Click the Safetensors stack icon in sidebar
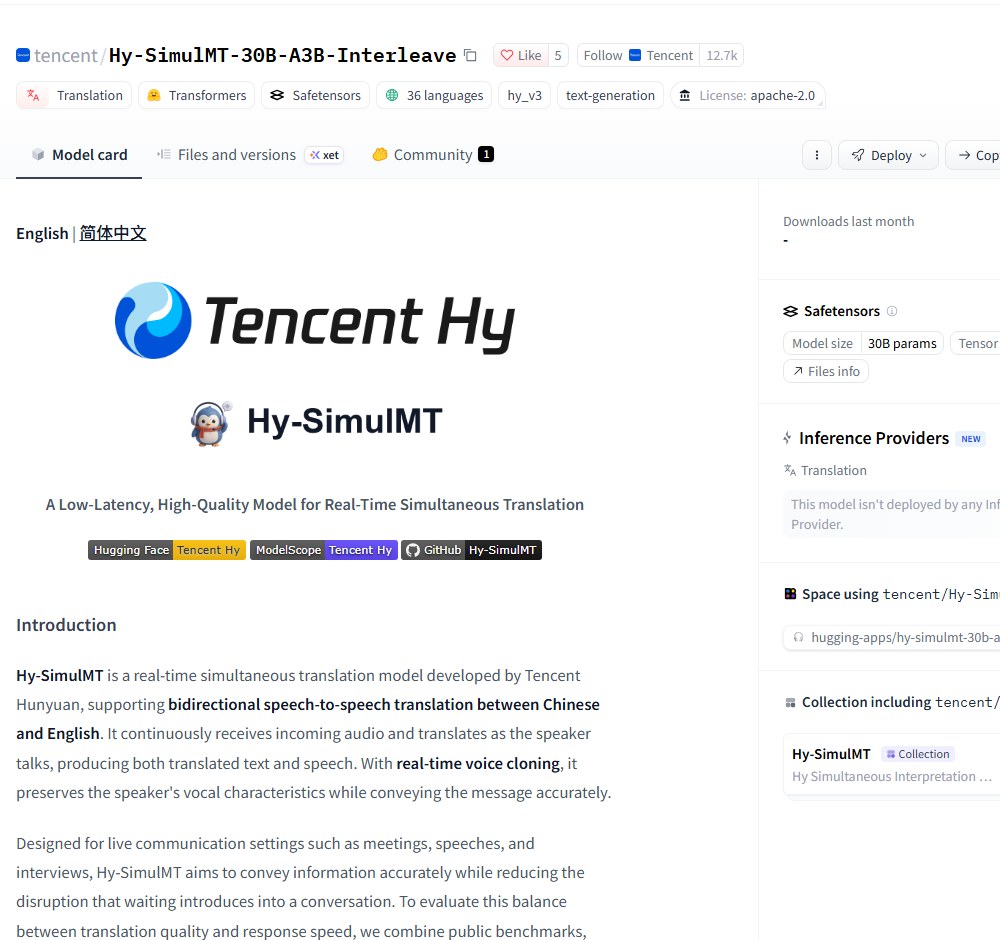Screen dimensions: 1000x940 click(x=790, y=311)
